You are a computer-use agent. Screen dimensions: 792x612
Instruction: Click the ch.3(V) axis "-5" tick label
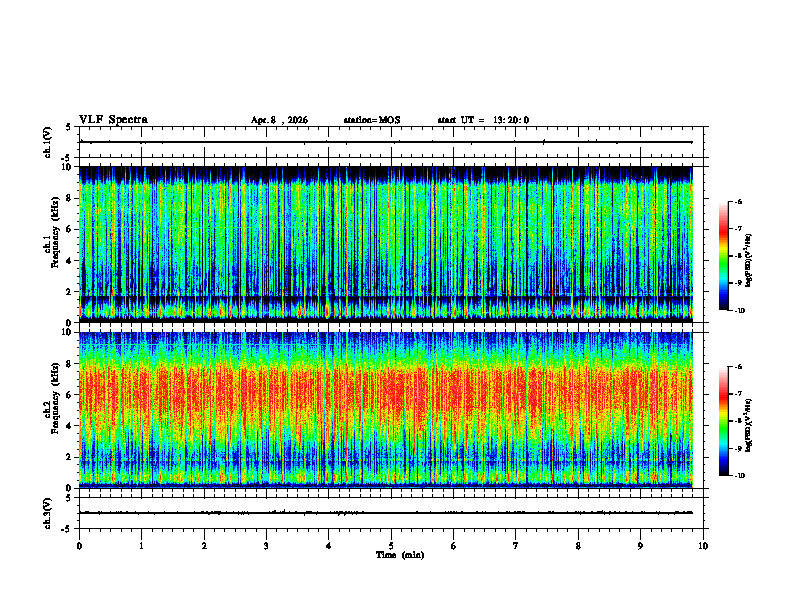67,529
